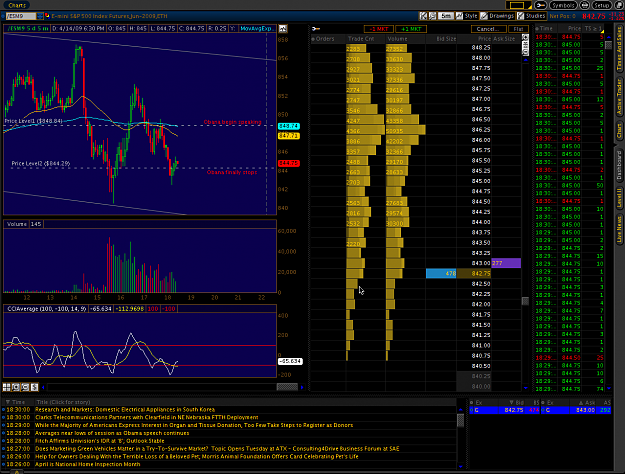Open story April is National Home Inspection Month
625x474 pixels.
coord(88,464)
